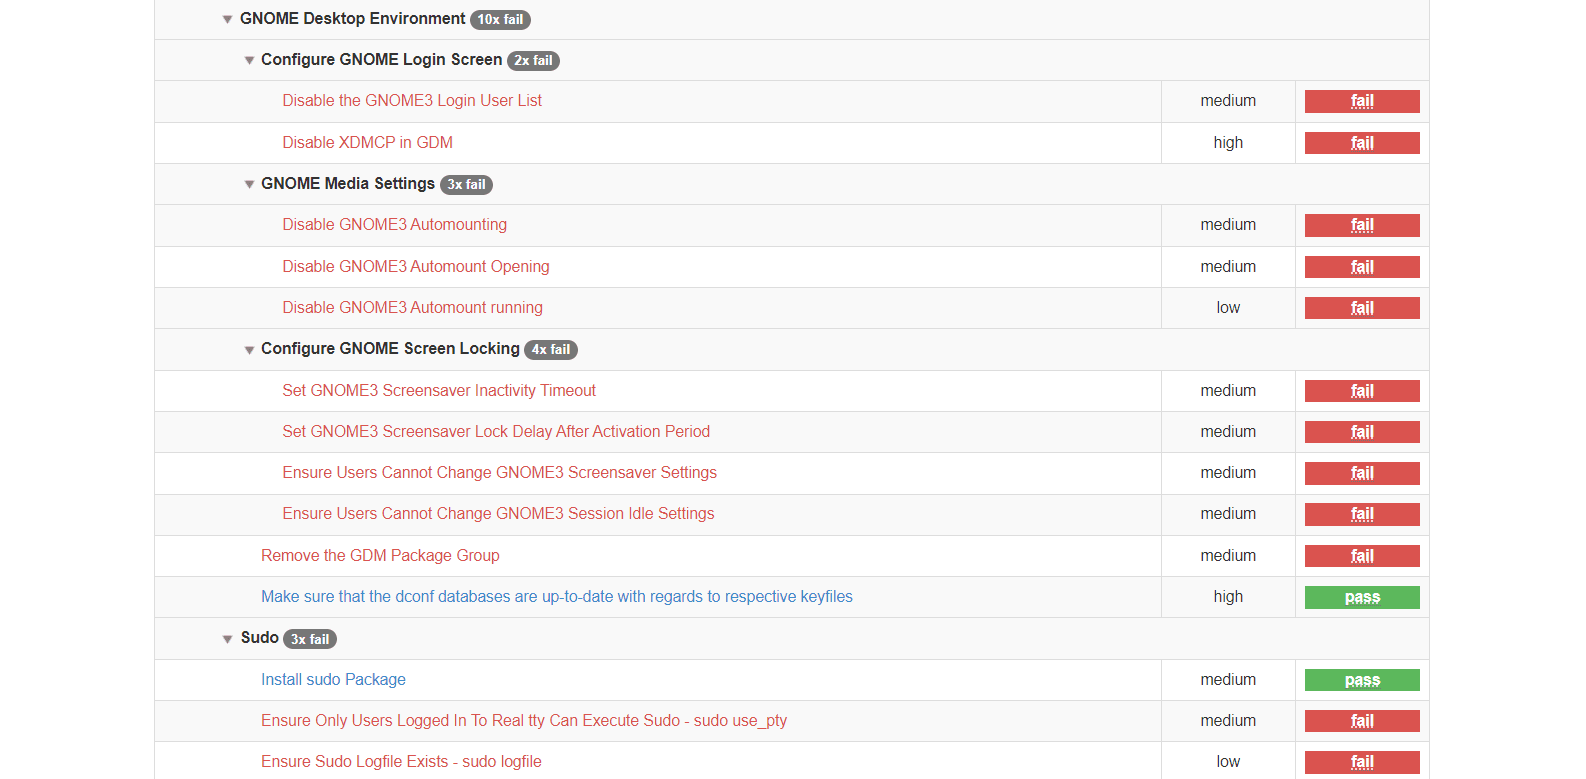Screen dimensions: 1586x779
Task: Open Ensure Sudo Logfile Exists rule
Action: (401, 762)
